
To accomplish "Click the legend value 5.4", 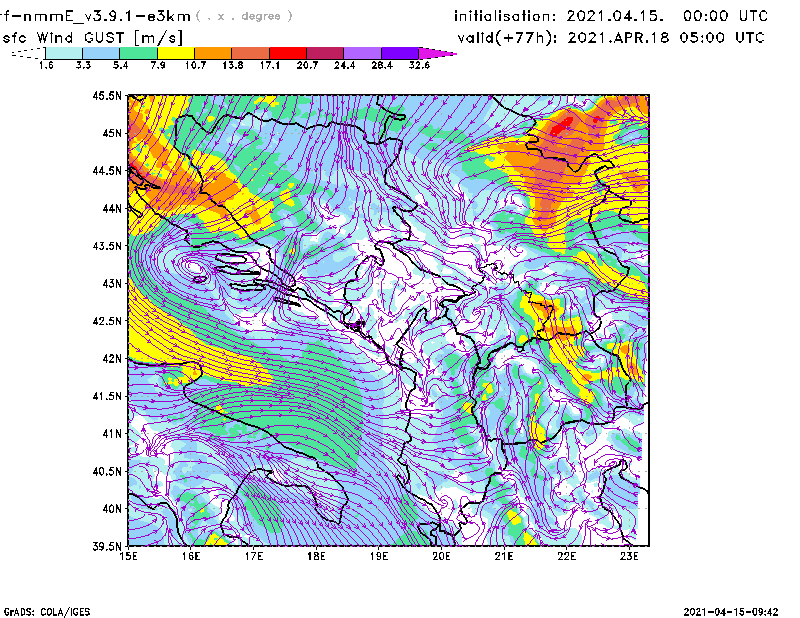I will (120, 65).
